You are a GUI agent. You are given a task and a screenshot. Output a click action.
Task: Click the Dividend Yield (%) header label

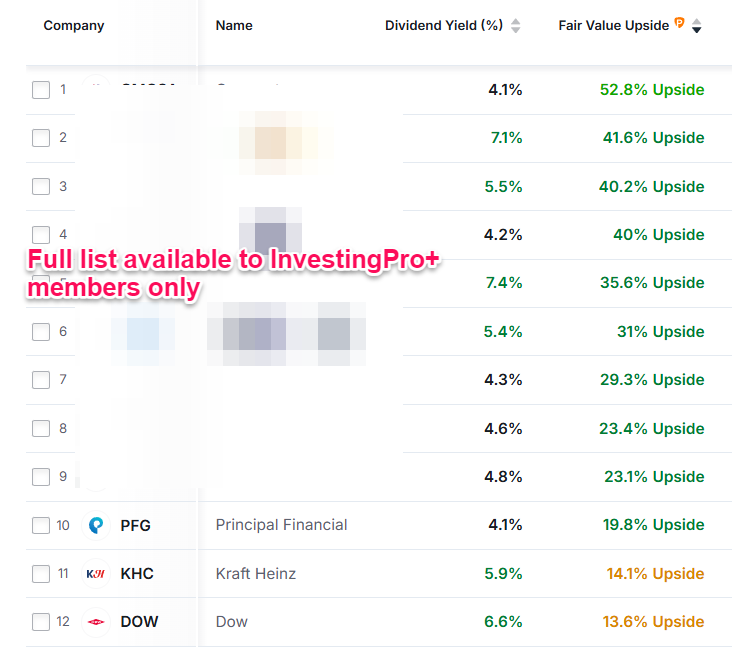pyautogui.click(x=443, y=26)
